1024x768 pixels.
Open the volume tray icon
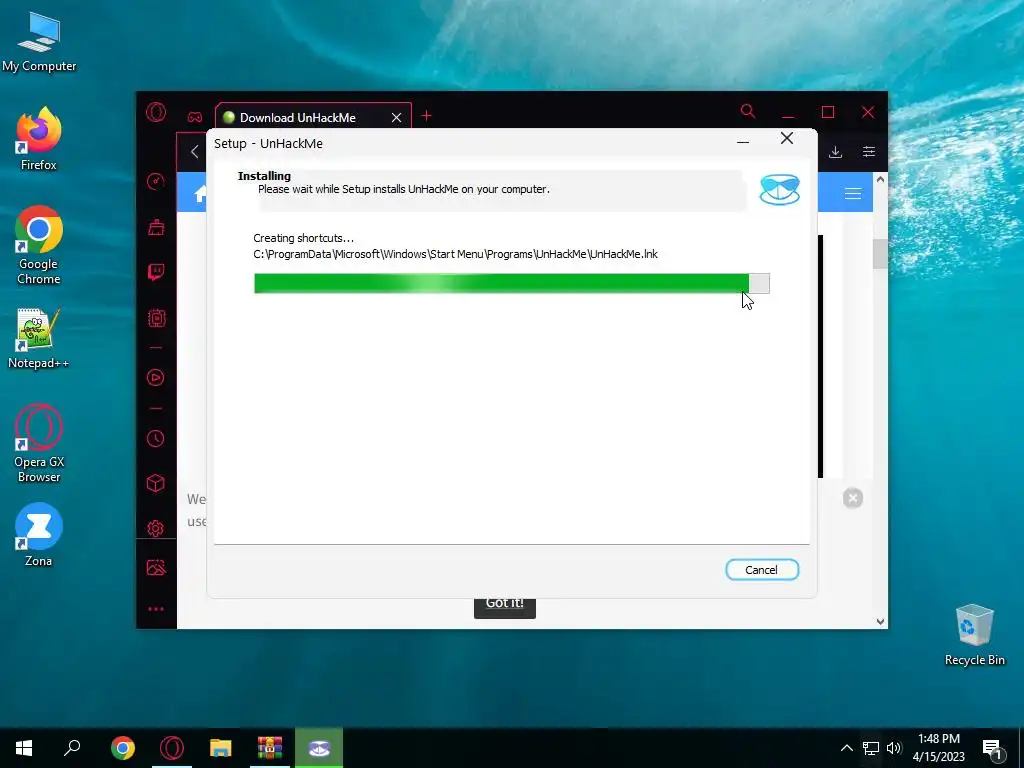[x=894, y=748]
